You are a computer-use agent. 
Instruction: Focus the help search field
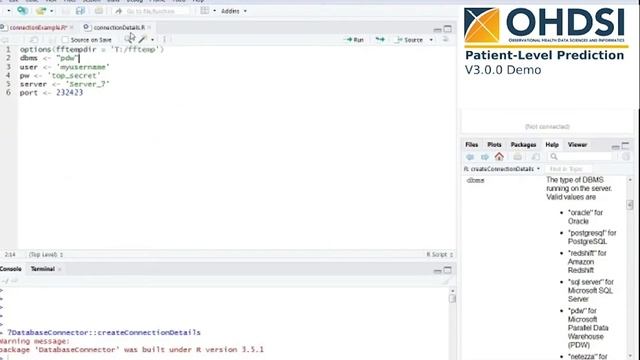coord(580,157)
